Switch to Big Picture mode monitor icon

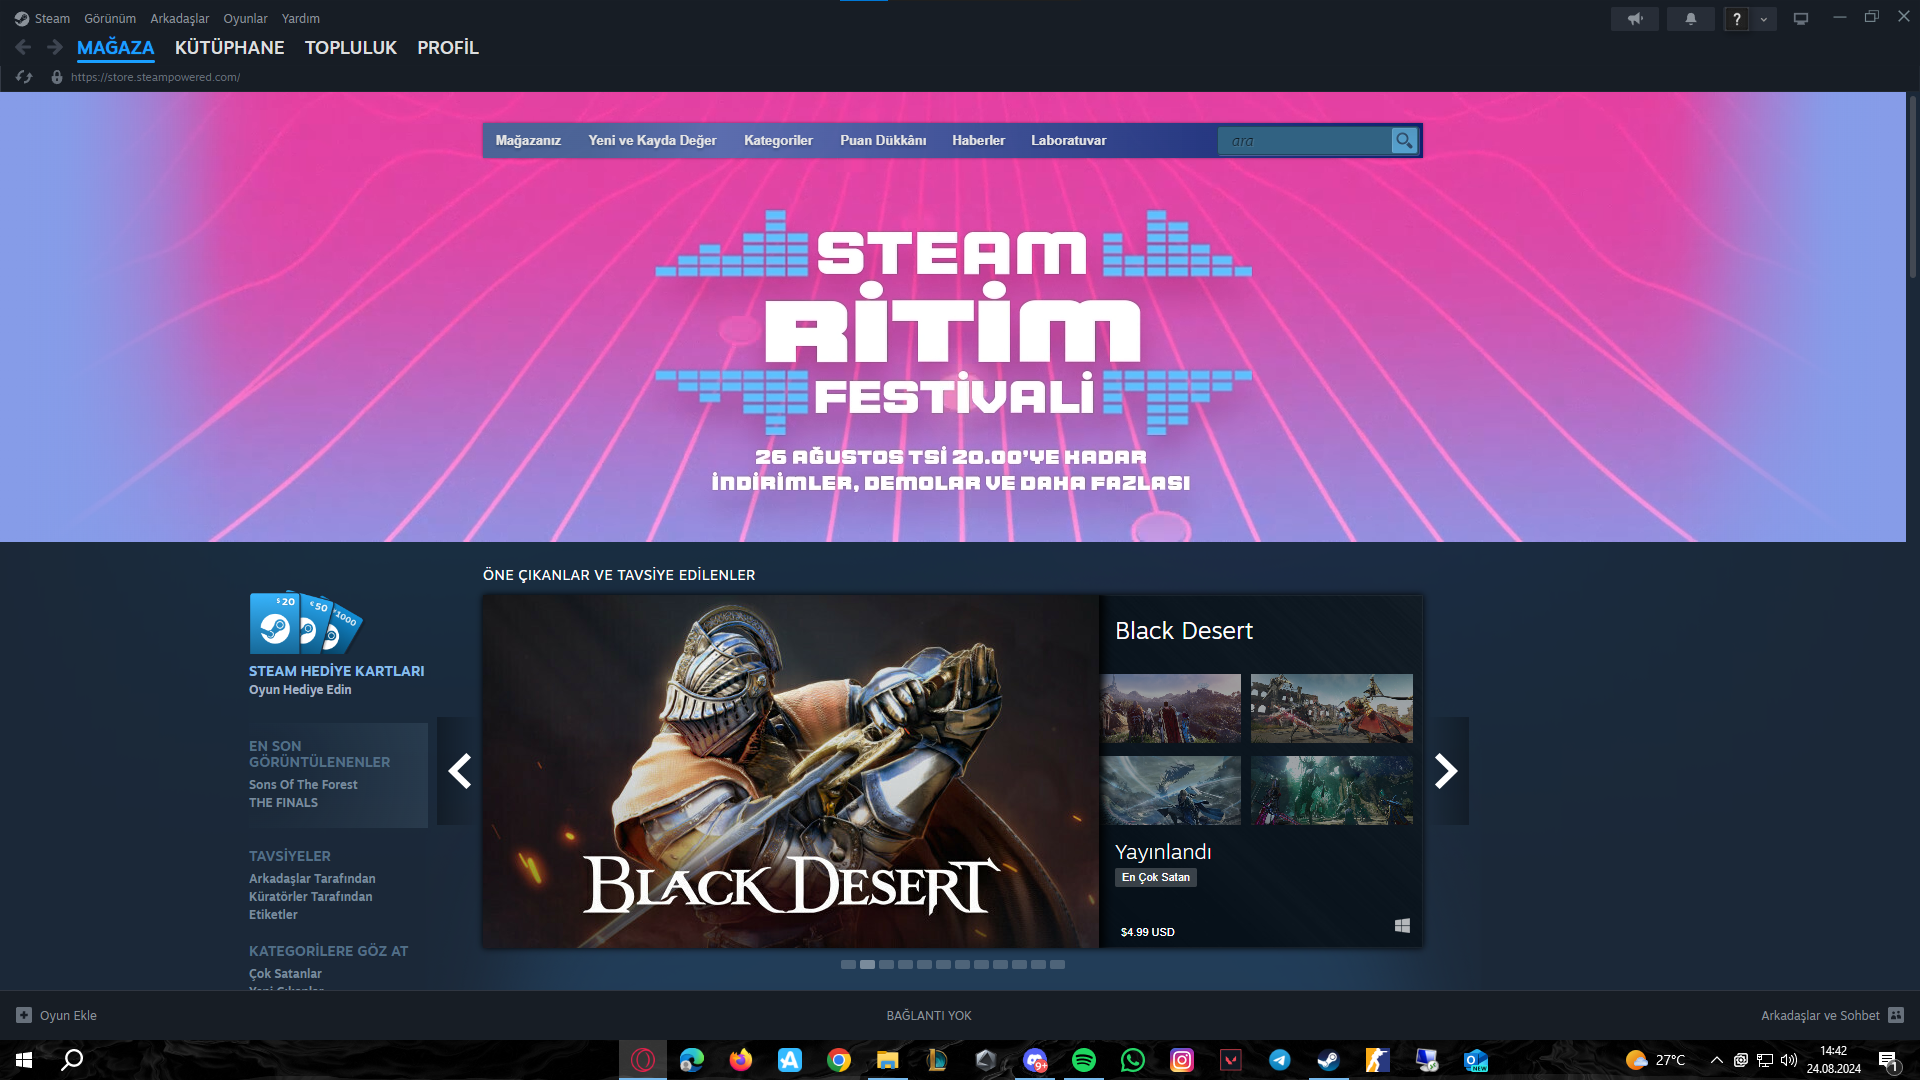click(1801, 19)
